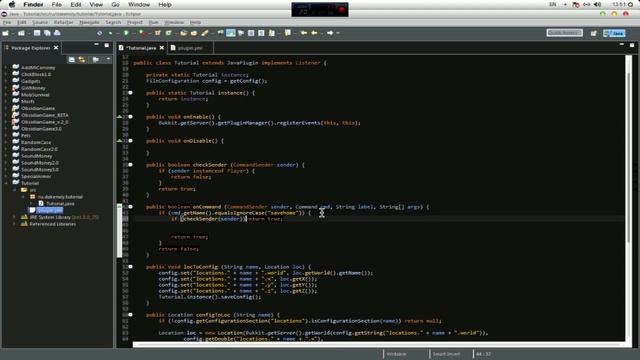This screenshot has height=360, width=640.
Task: Click the Print toolbar icon
Action: click(57, 33)
